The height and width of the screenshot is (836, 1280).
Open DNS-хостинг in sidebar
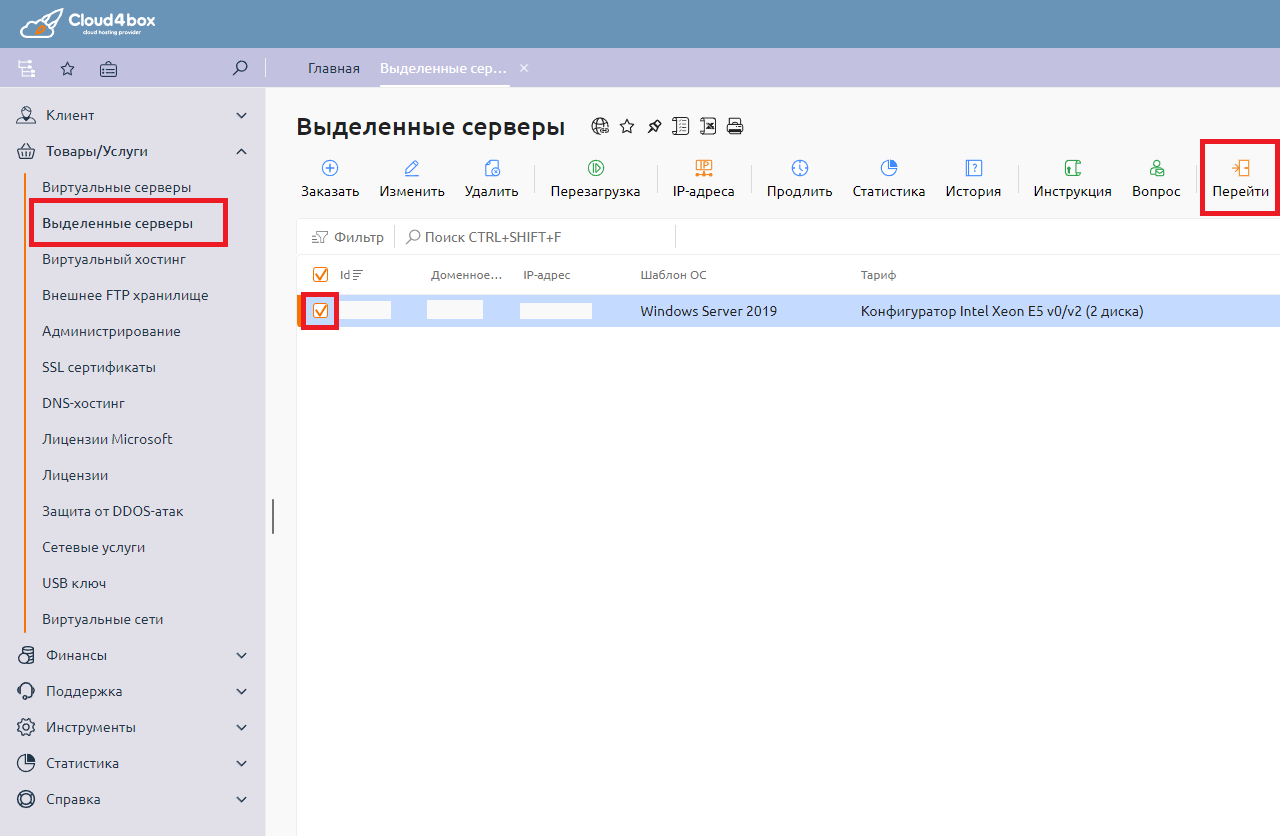click(x=83, y=403)
